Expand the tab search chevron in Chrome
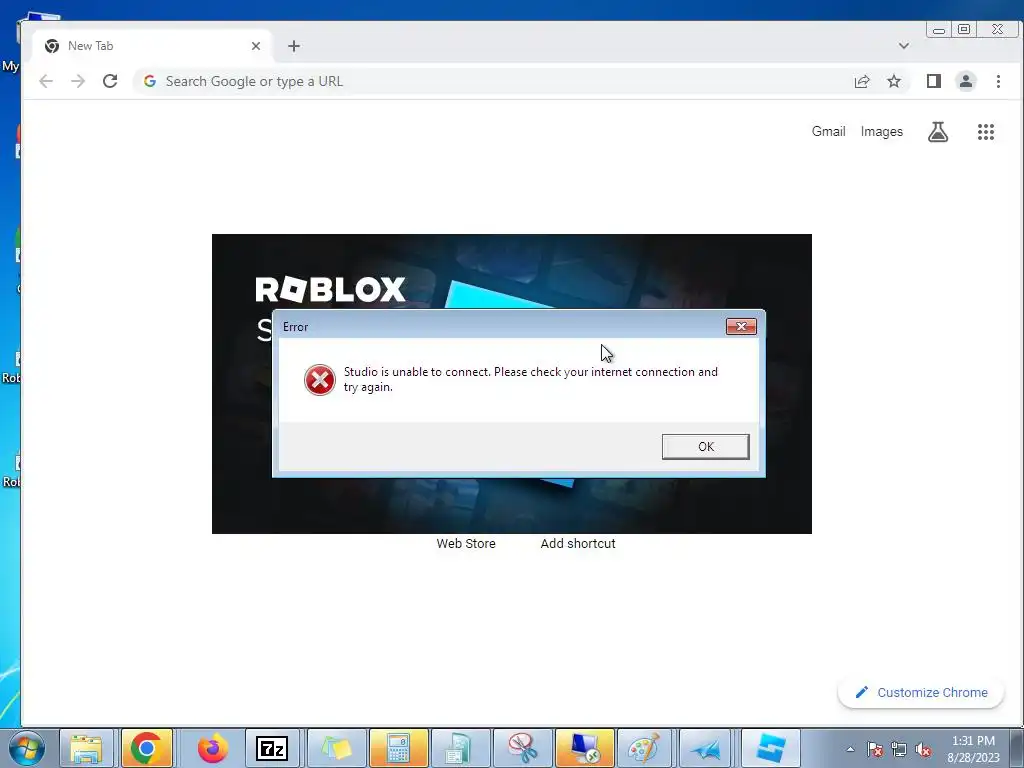 coord(904,46)
